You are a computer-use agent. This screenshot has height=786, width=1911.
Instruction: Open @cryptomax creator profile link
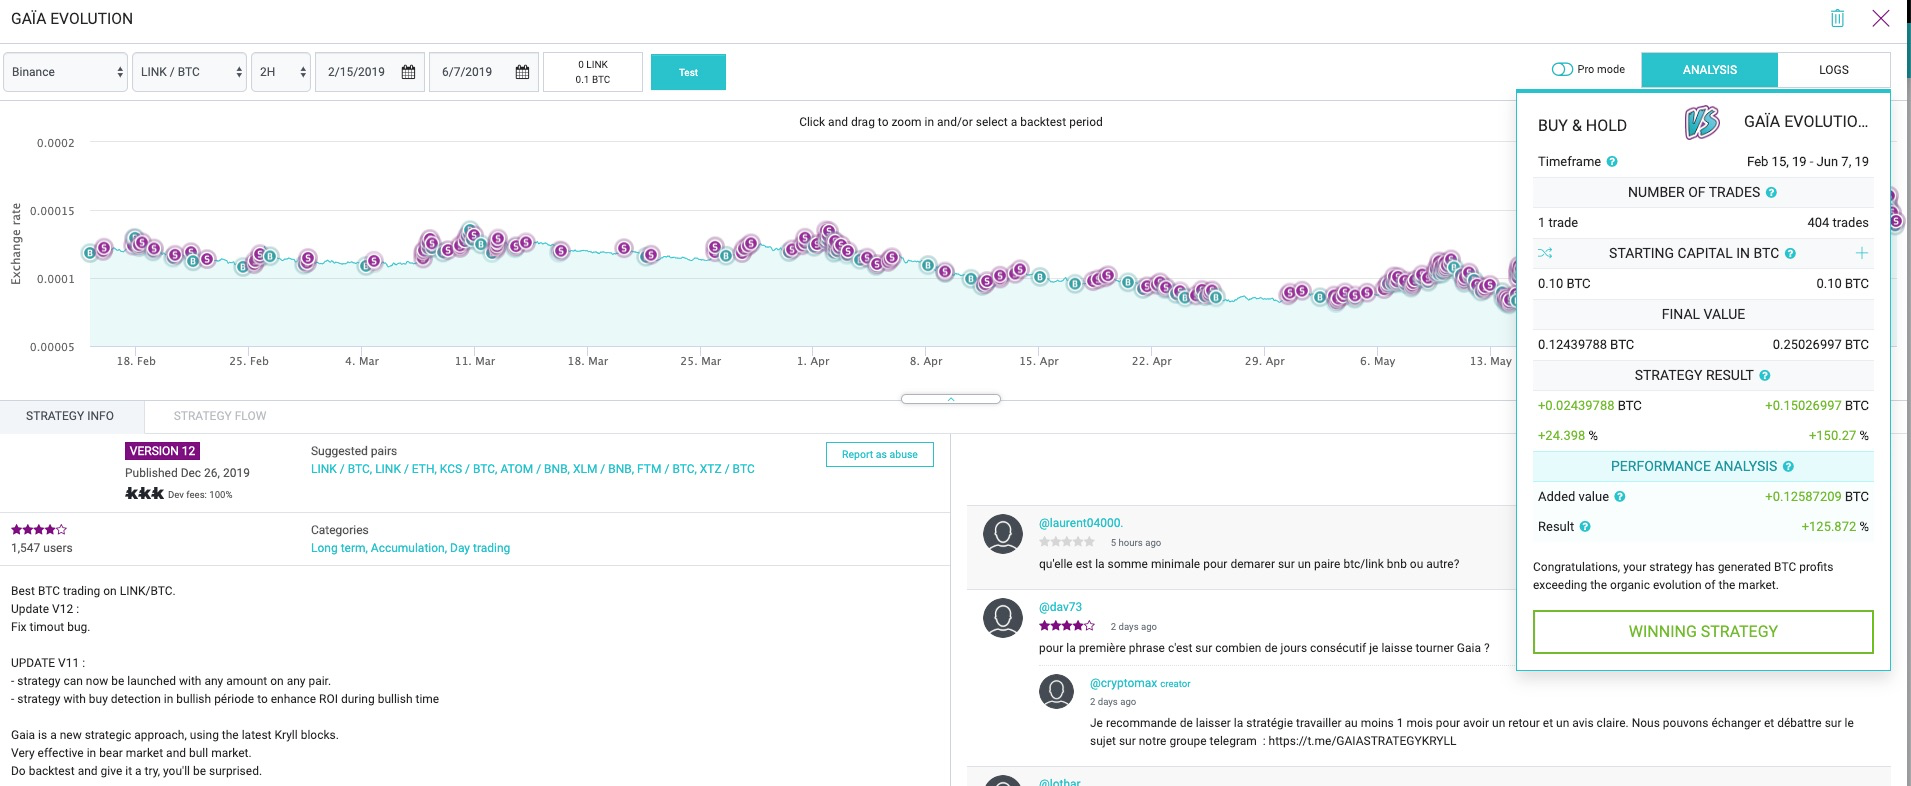[1123, 683]
